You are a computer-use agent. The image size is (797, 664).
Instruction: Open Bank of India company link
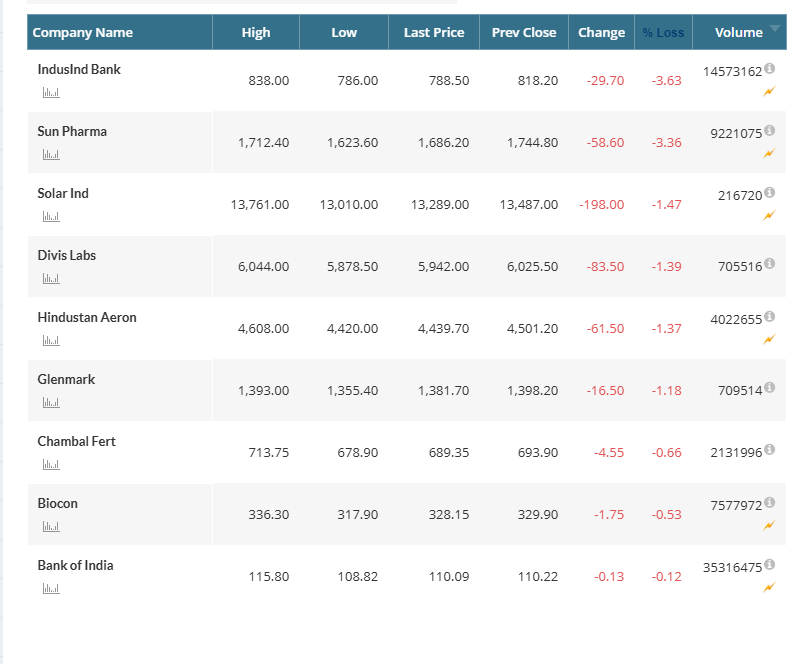point(75,565)
